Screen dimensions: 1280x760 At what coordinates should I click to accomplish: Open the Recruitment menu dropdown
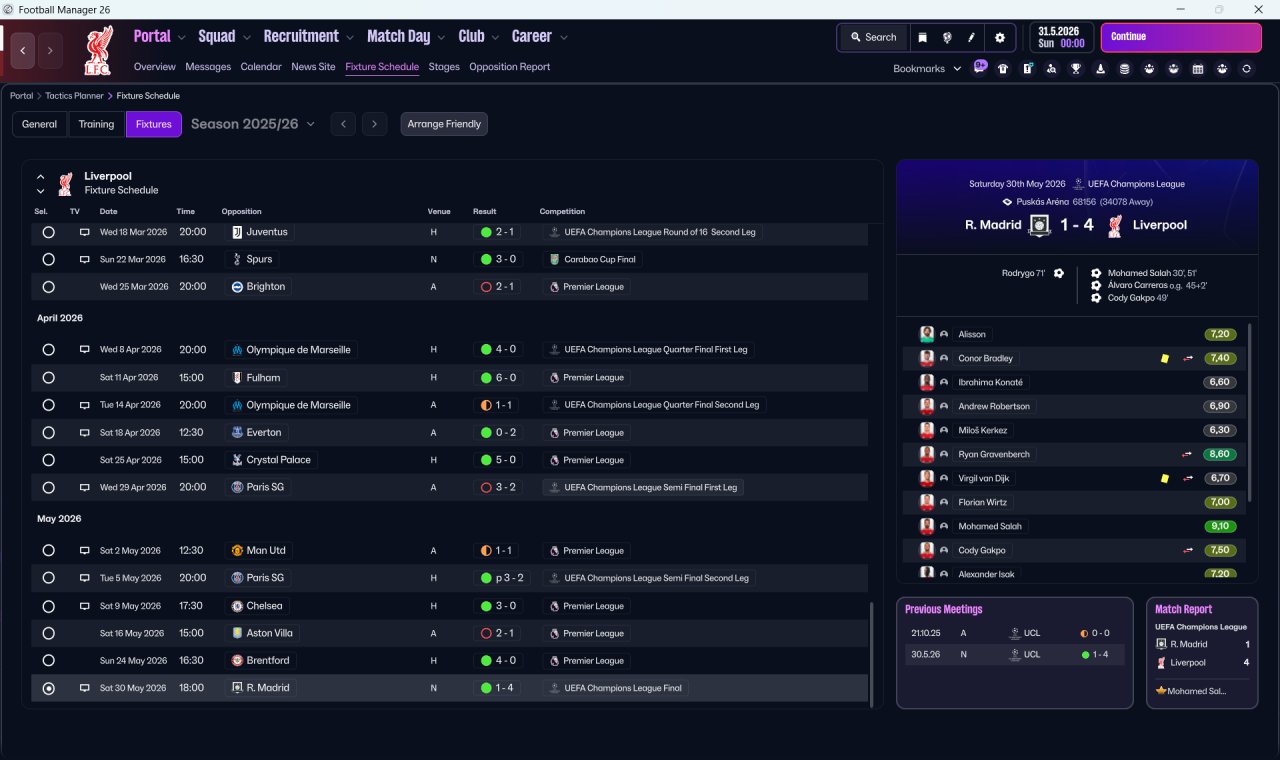(308, 37)
